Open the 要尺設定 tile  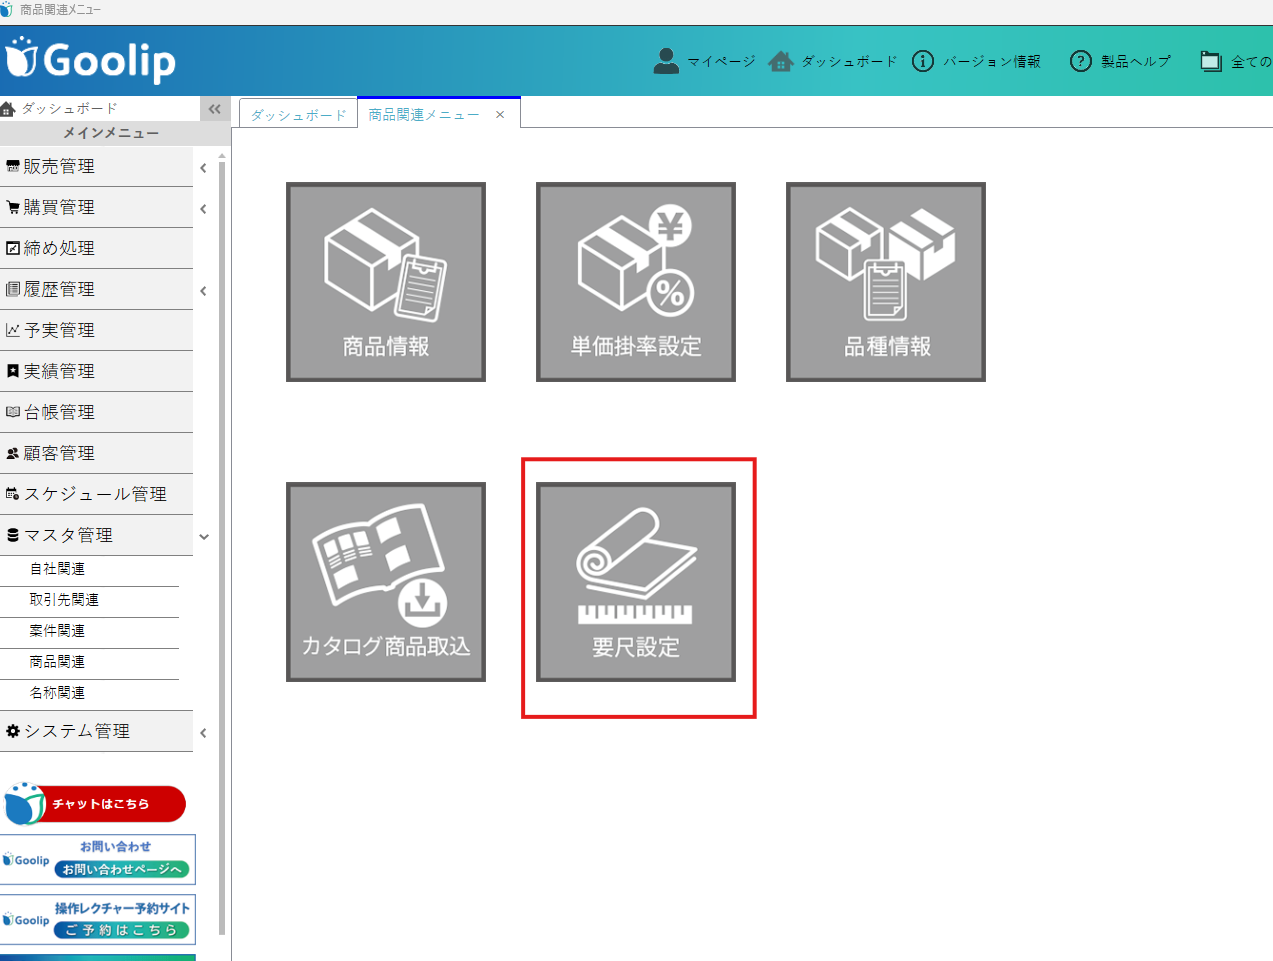pos(636,582)
